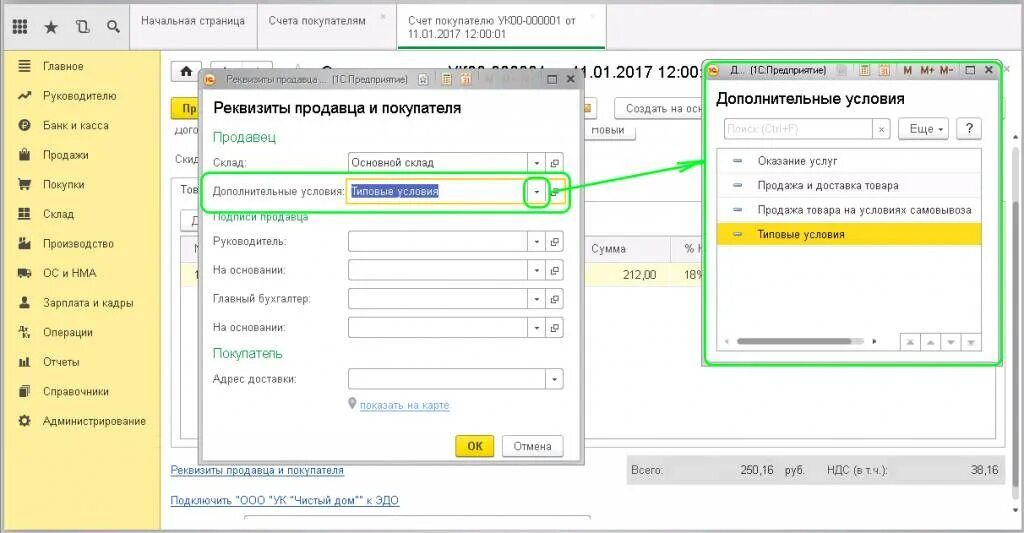Viewport: 1024px width, 533px height.
Task: Confirm the dialog with OK
Action: [x=475, y=446]
